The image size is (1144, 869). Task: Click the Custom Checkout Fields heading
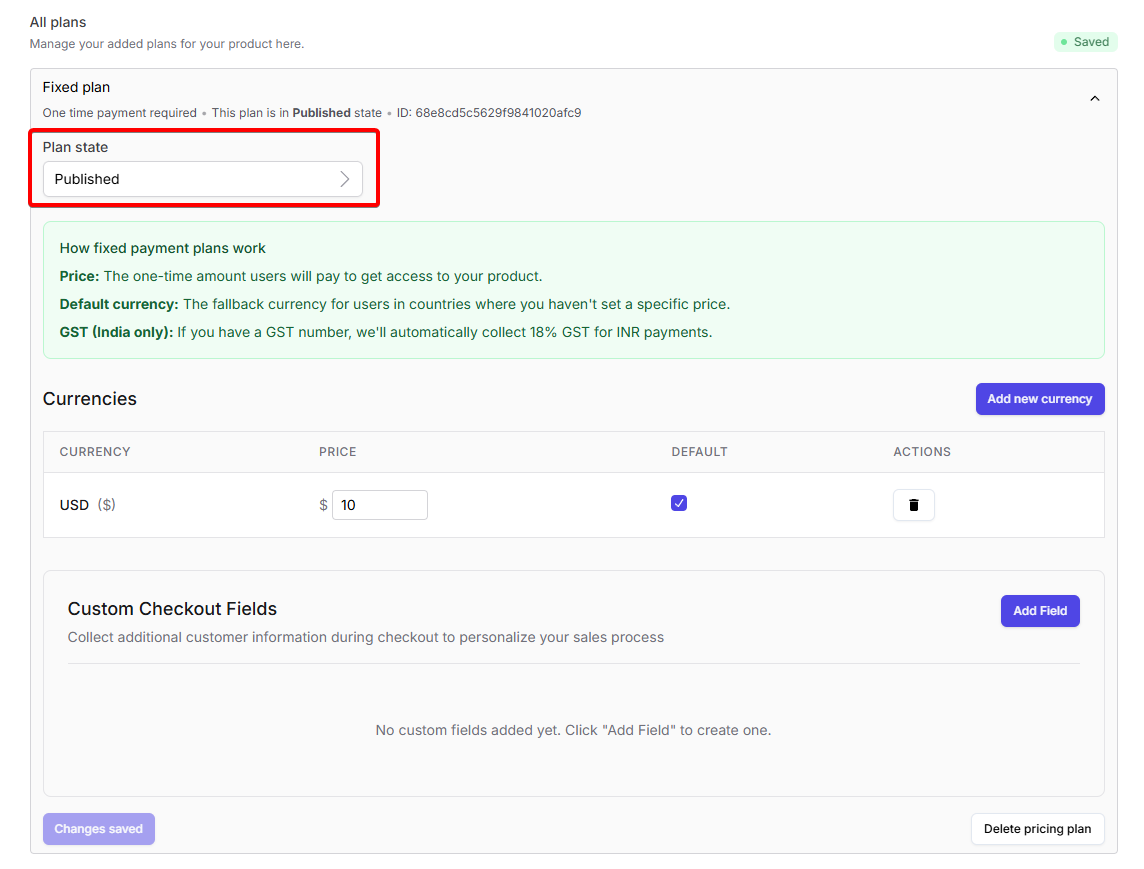(172, 609)
